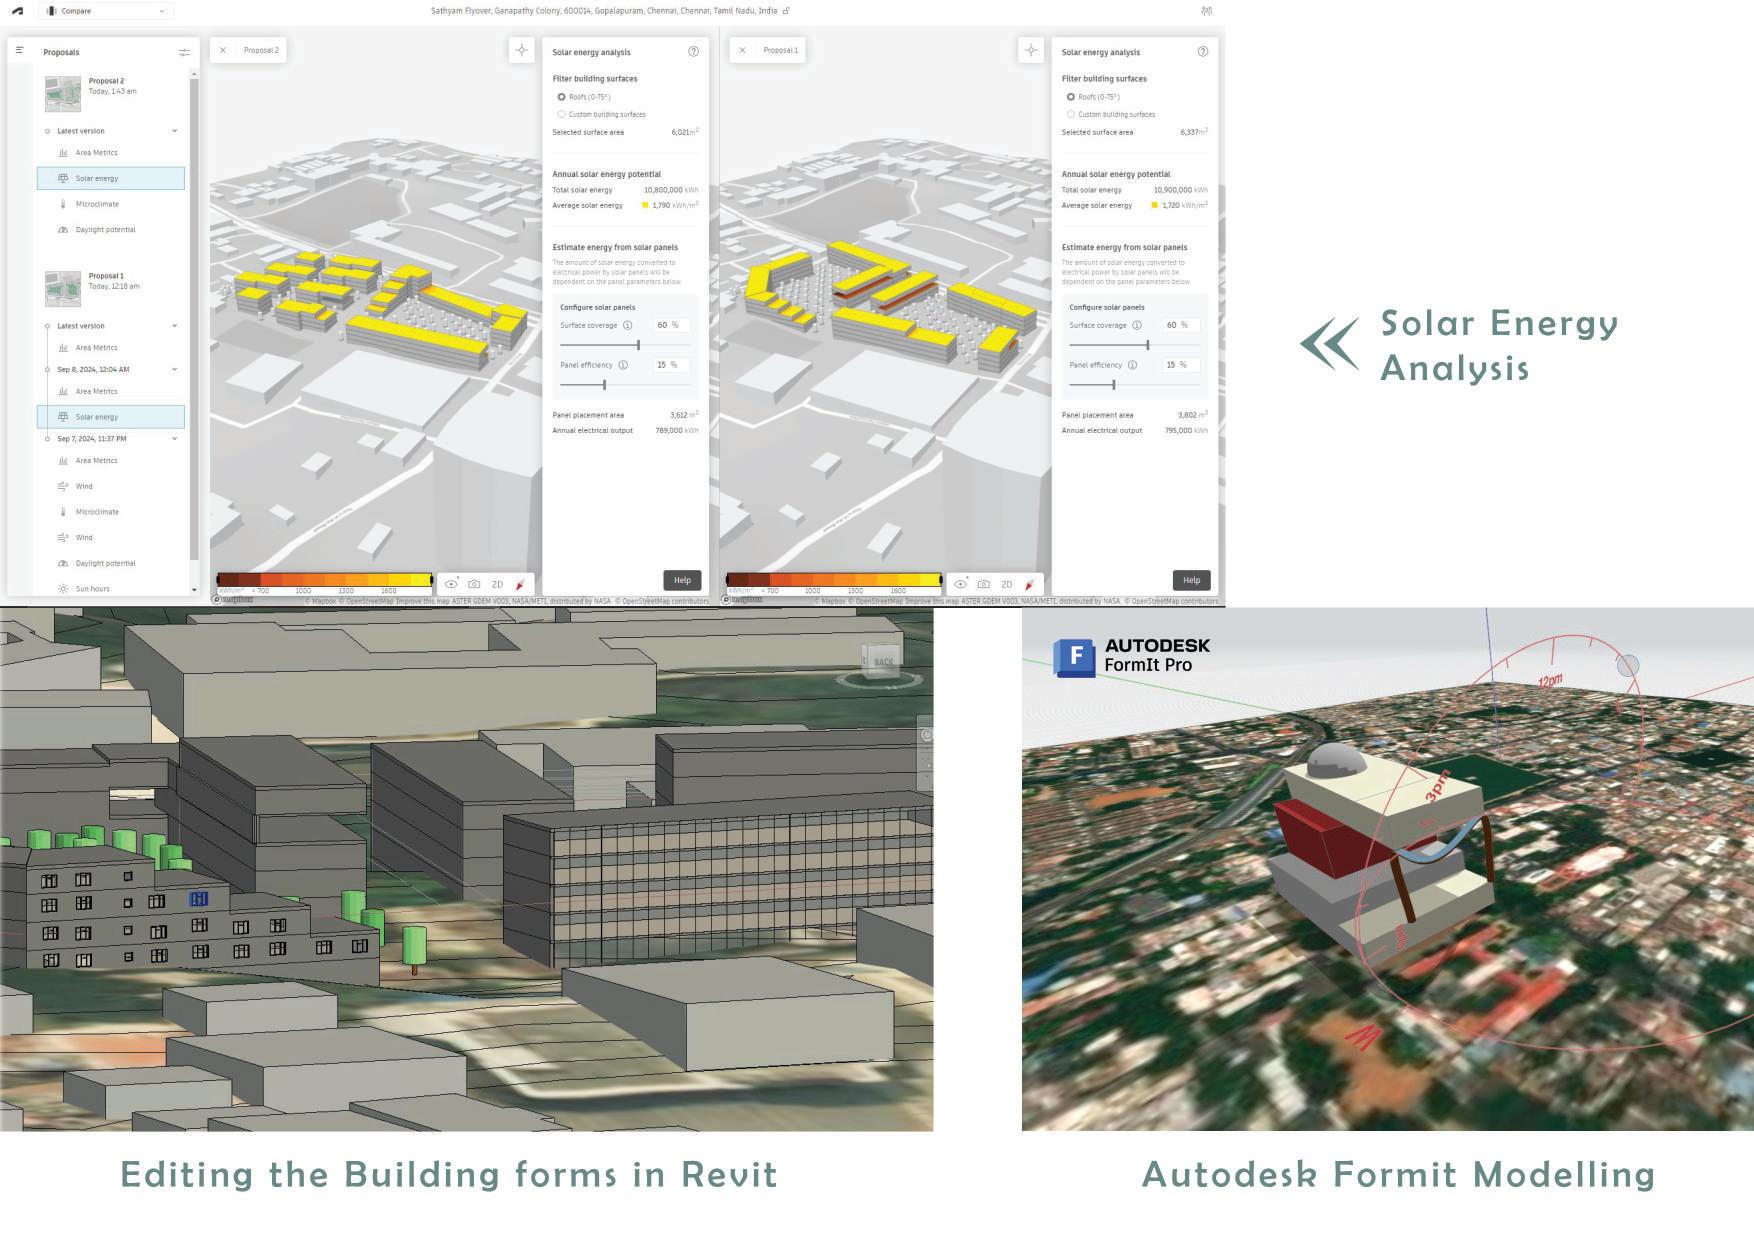
Task: Click the Panel efficiency slider for Proposal 2
Action: point(625,385)
